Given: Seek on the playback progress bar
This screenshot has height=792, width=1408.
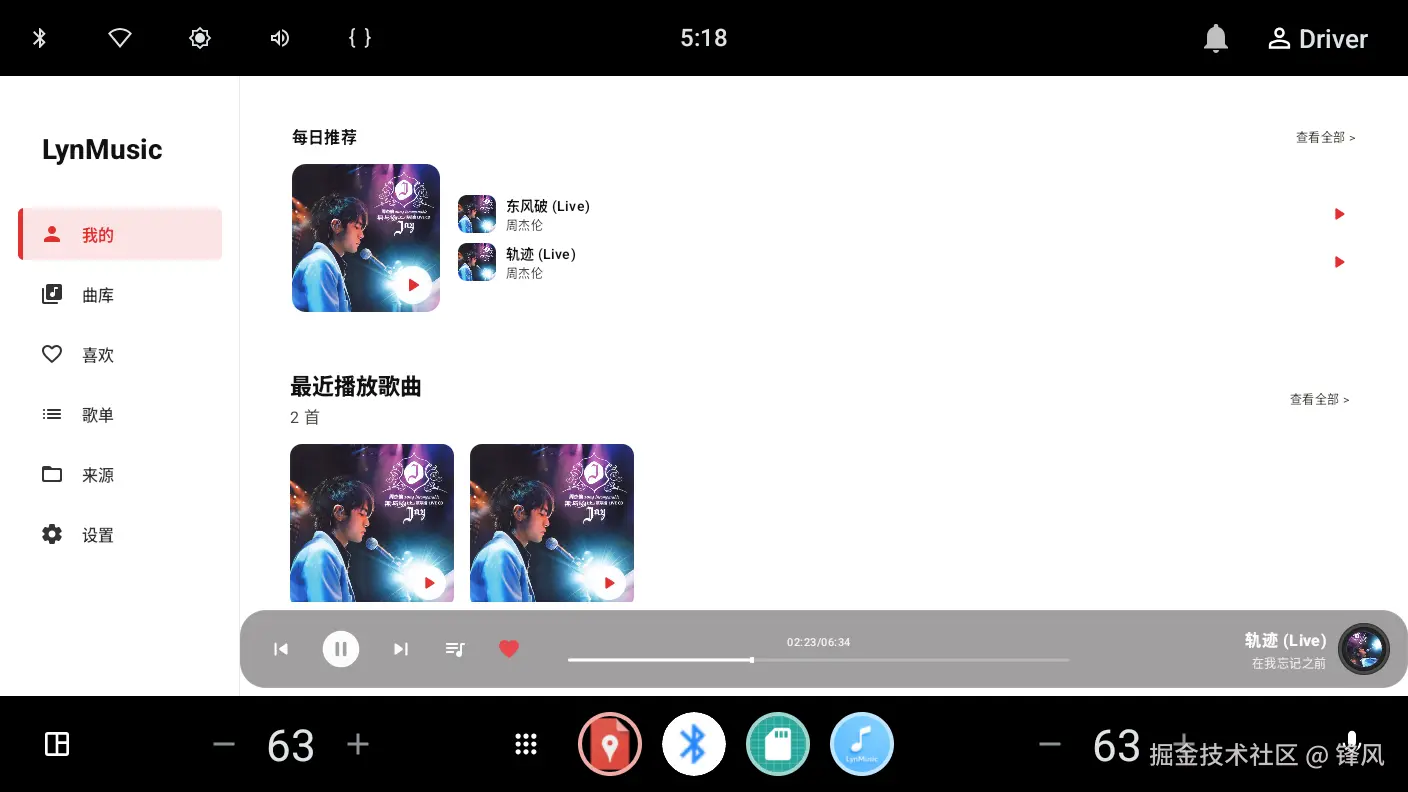Looking at the screenshot, I should tap(818, 660).
